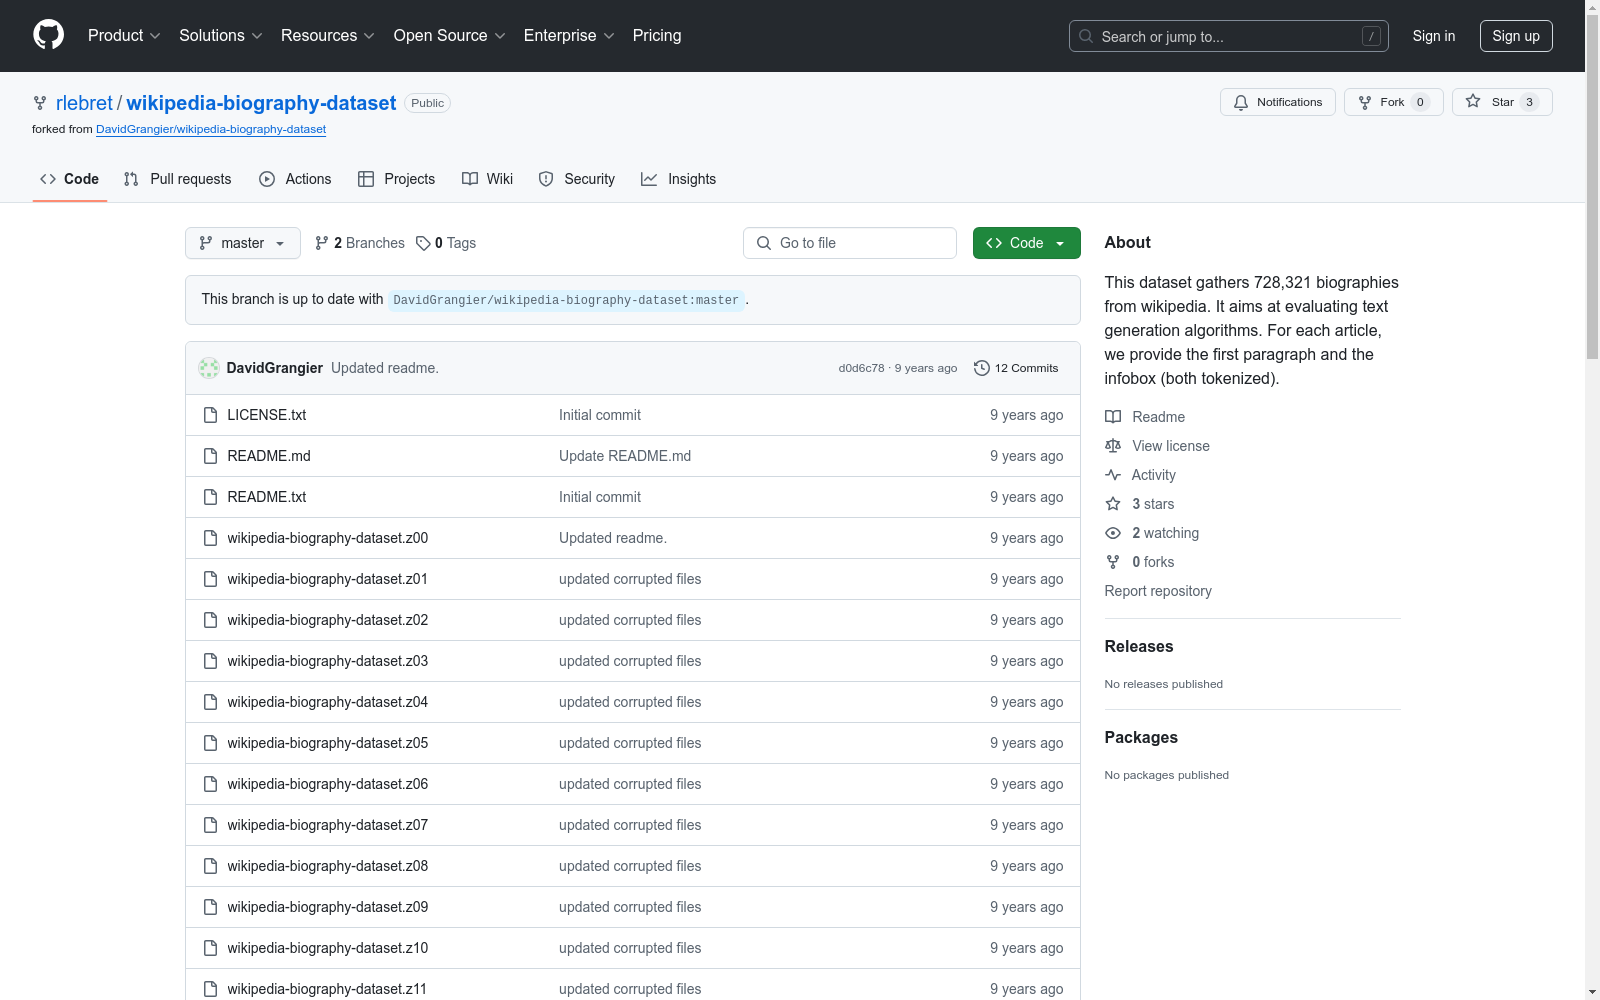Click DavidGrangier's avatar in commit bar
This screenshot has width=1600, height=1000.
tap(209, 368)
